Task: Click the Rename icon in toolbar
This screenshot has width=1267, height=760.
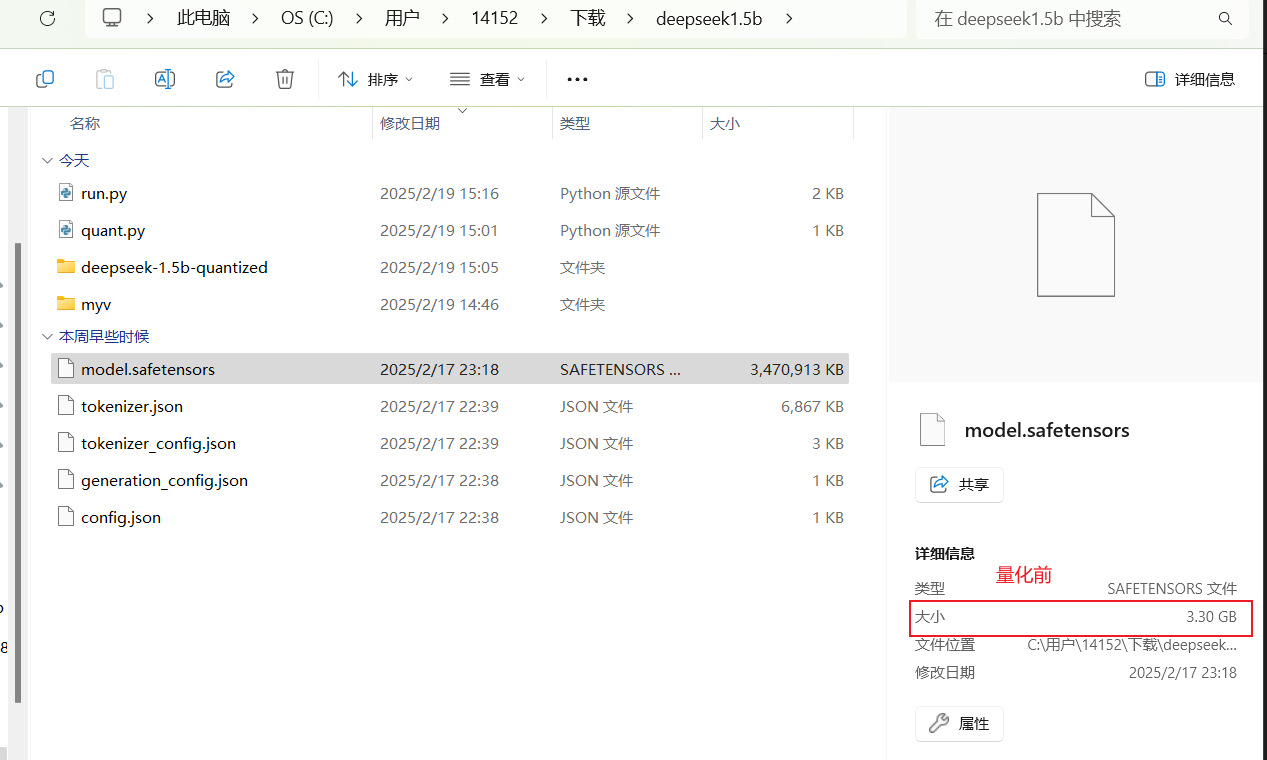Action: (165, 79)
